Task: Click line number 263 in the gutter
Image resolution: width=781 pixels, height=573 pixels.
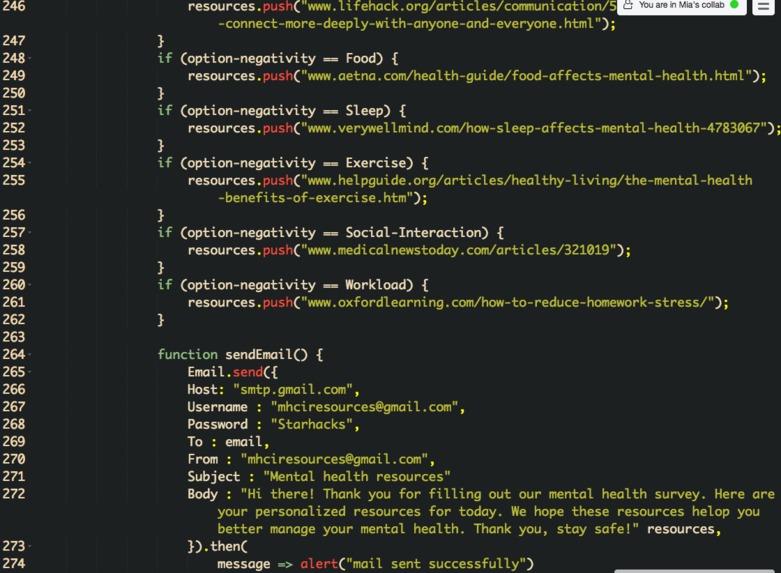Action: coord(13,337)
